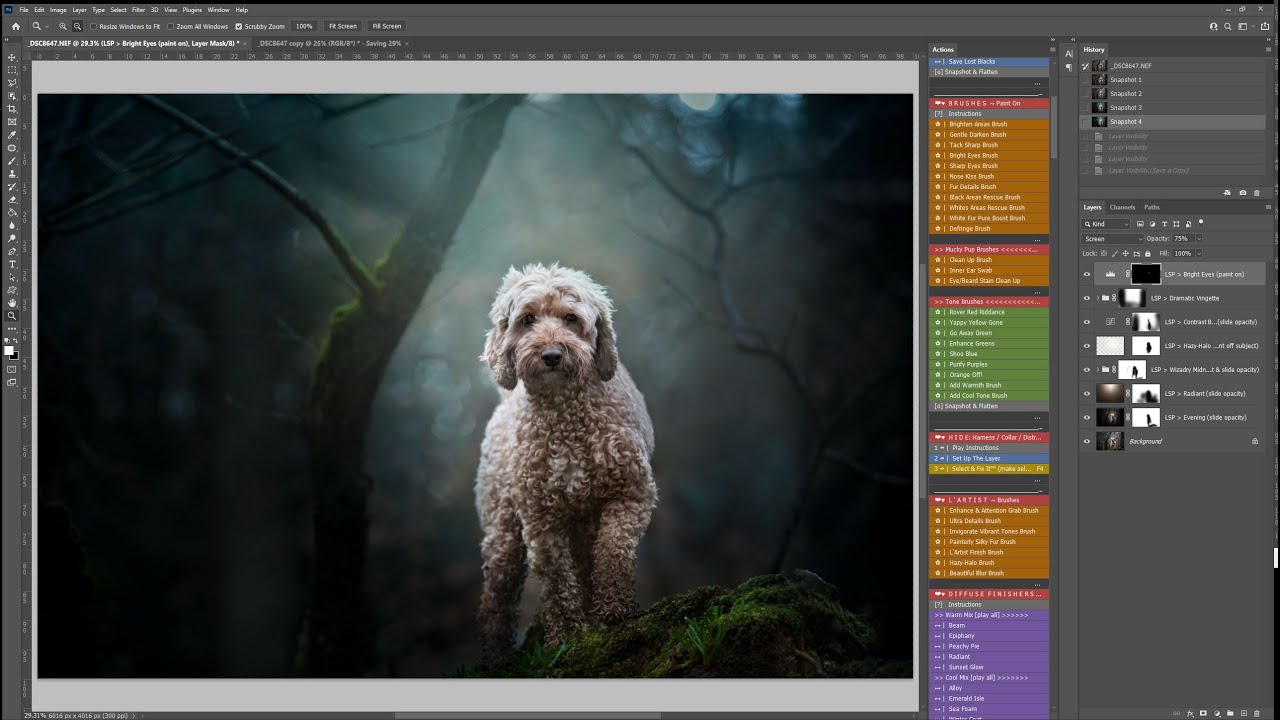Expand the LSP > Wizadry Midnight group

click(x=1097, y=370)
